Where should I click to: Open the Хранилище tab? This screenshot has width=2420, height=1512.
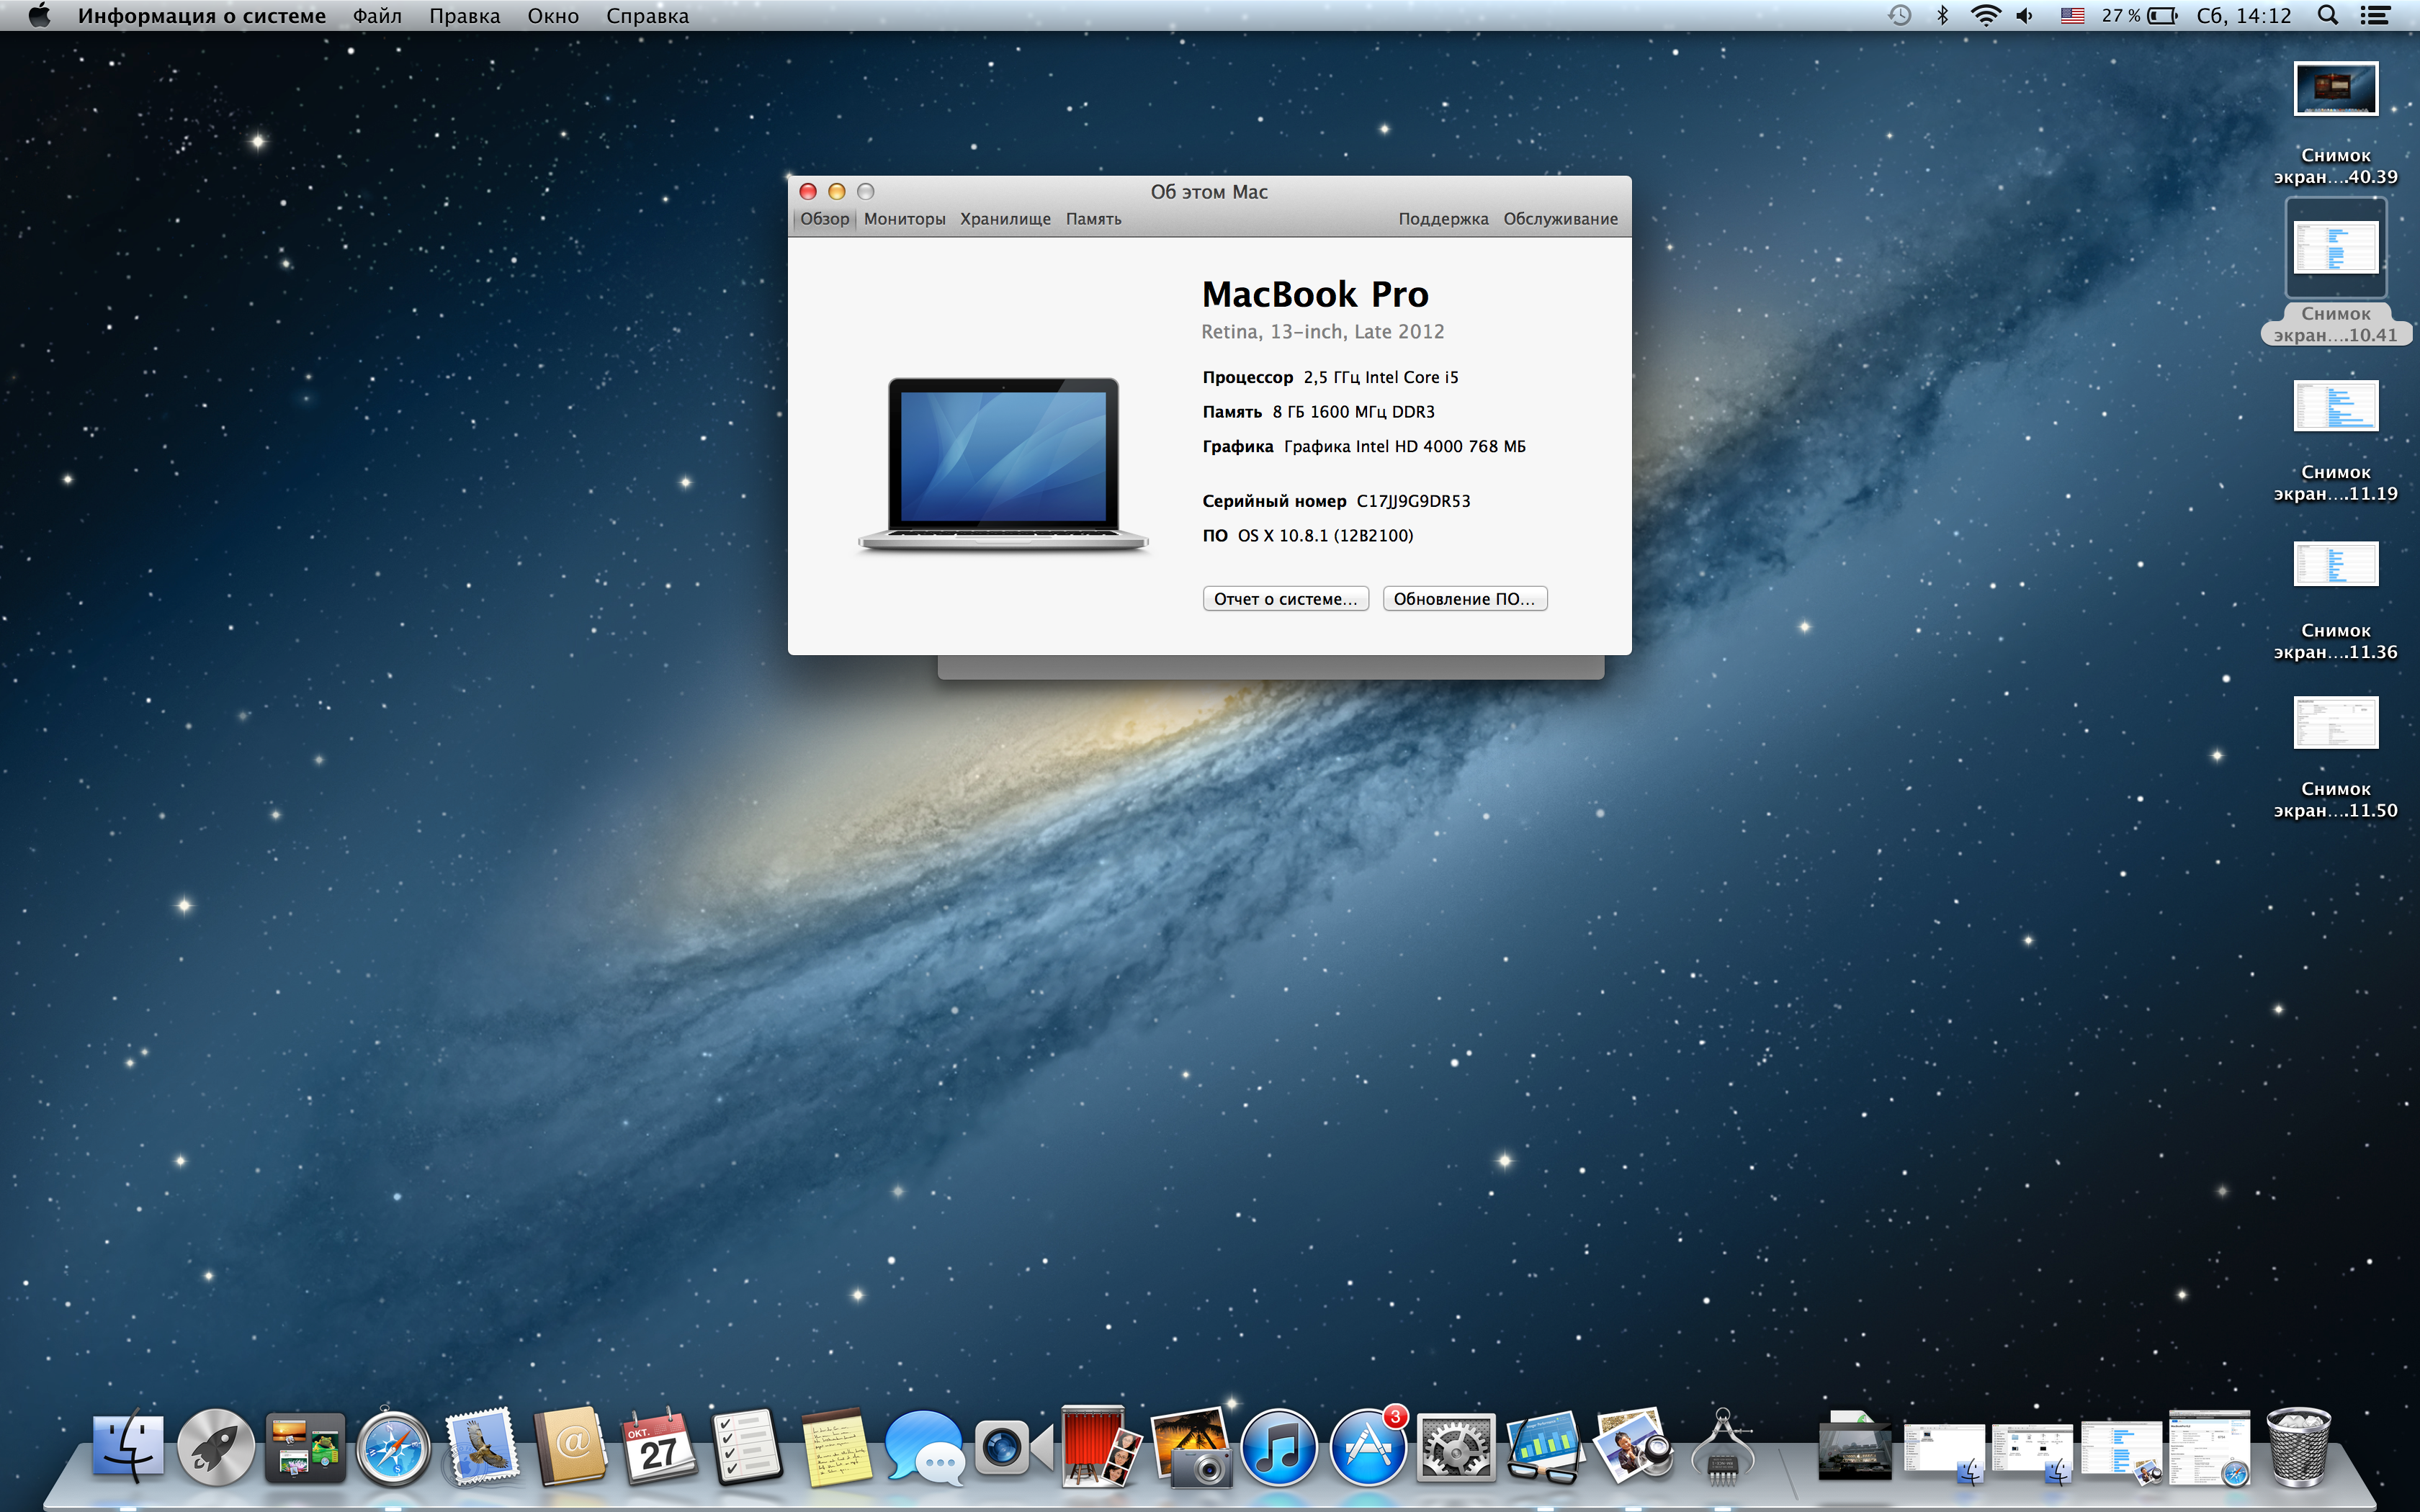pyautogui.click(x=1005, y=219)
